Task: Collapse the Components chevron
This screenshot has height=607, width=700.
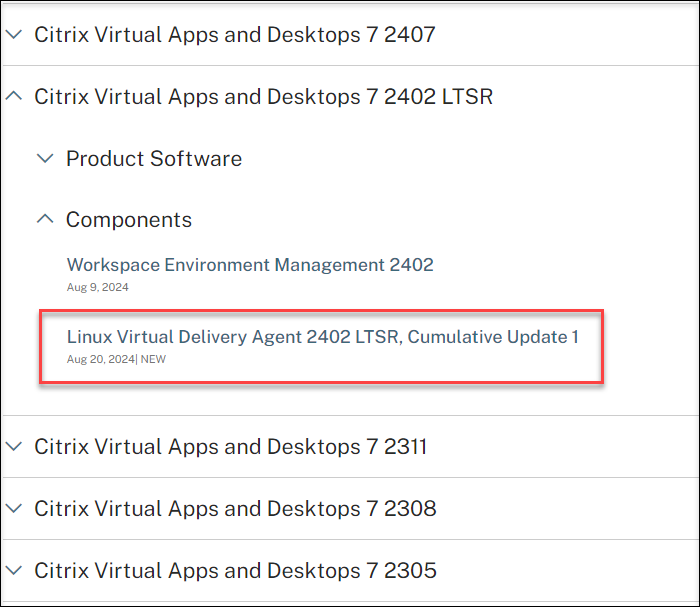Action: coord(45,219)
